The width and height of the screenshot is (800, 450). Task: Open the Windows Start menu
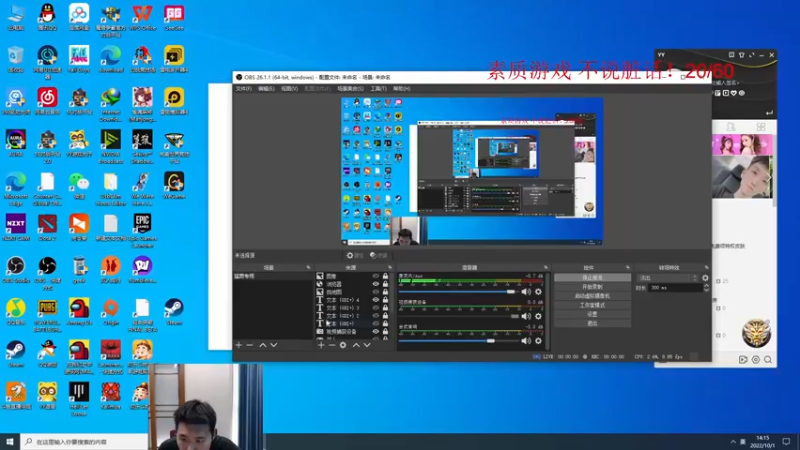10,442
